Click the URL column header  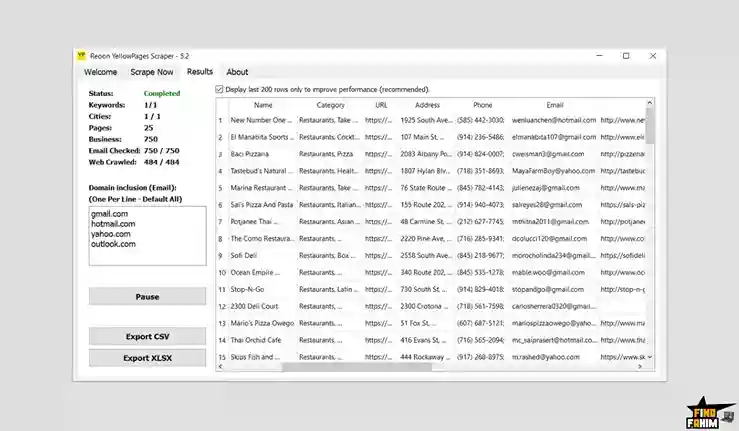point(381,105)
